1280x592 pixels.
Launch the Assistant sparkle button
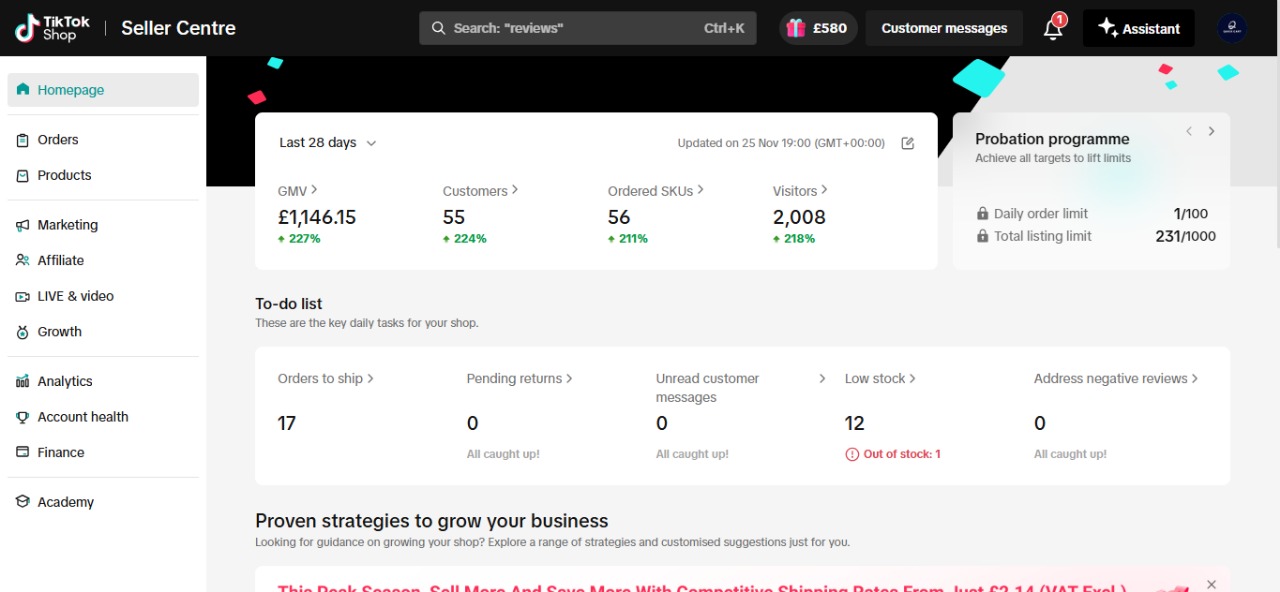click(x=1138, y=28)
